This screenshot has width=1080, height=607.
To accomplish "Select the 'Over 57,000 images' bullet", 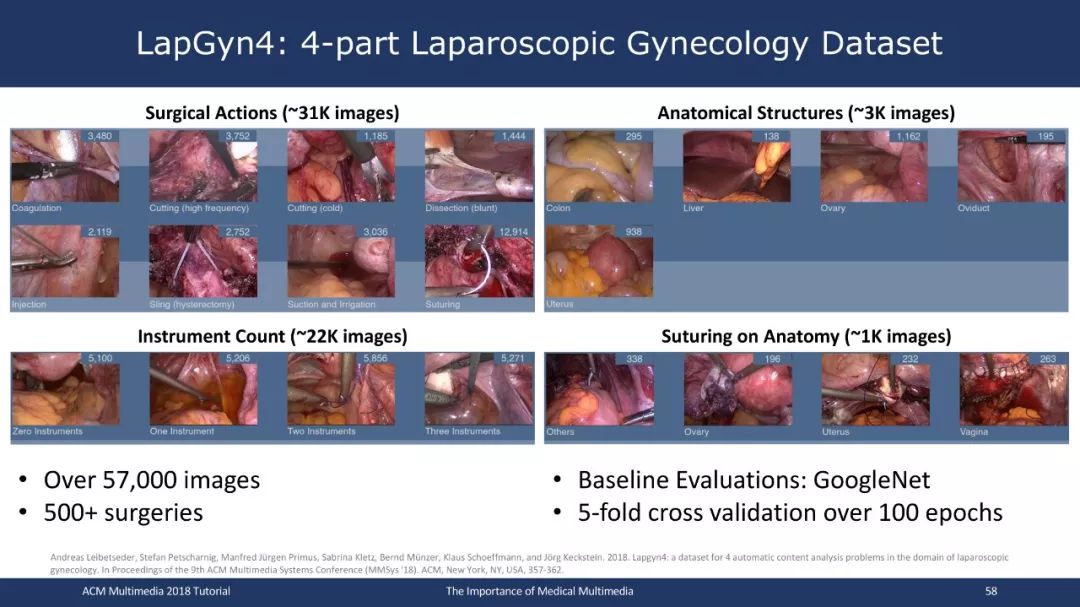I will pos(152,480).
